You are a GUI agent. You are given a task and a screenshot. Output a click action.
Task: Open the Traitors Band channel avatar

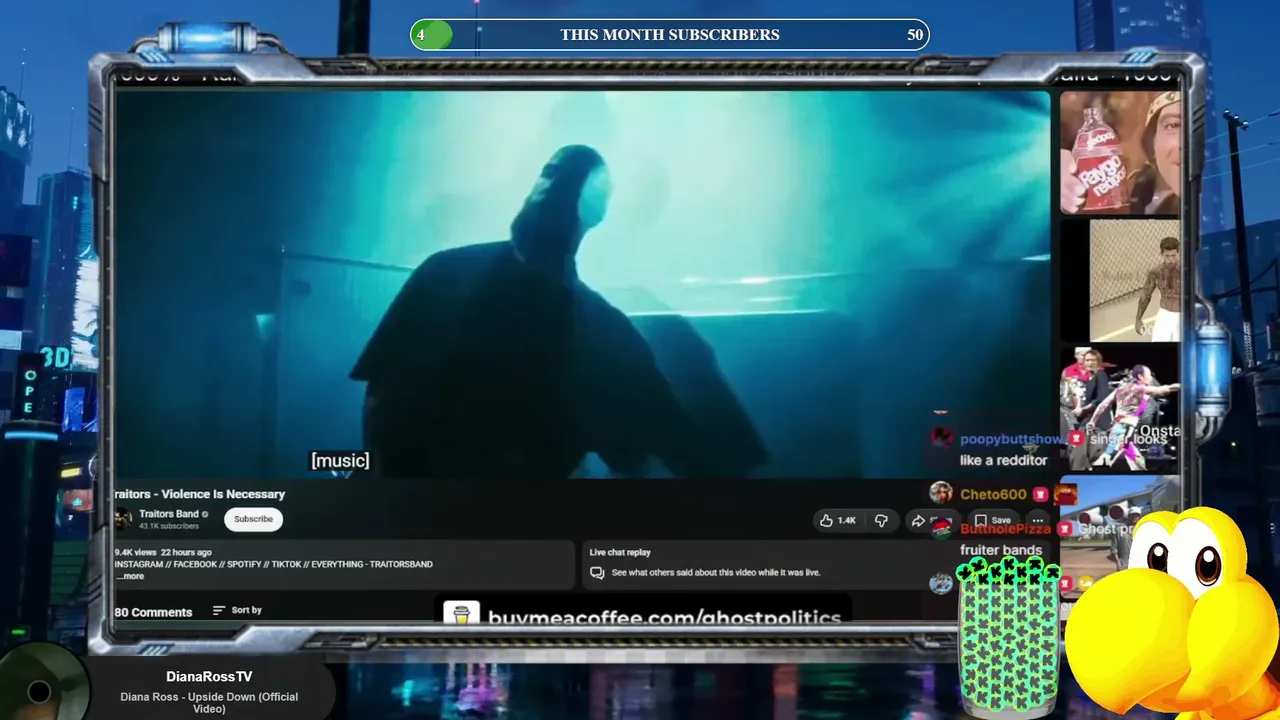pyautogui.click(x=124, y=519)
